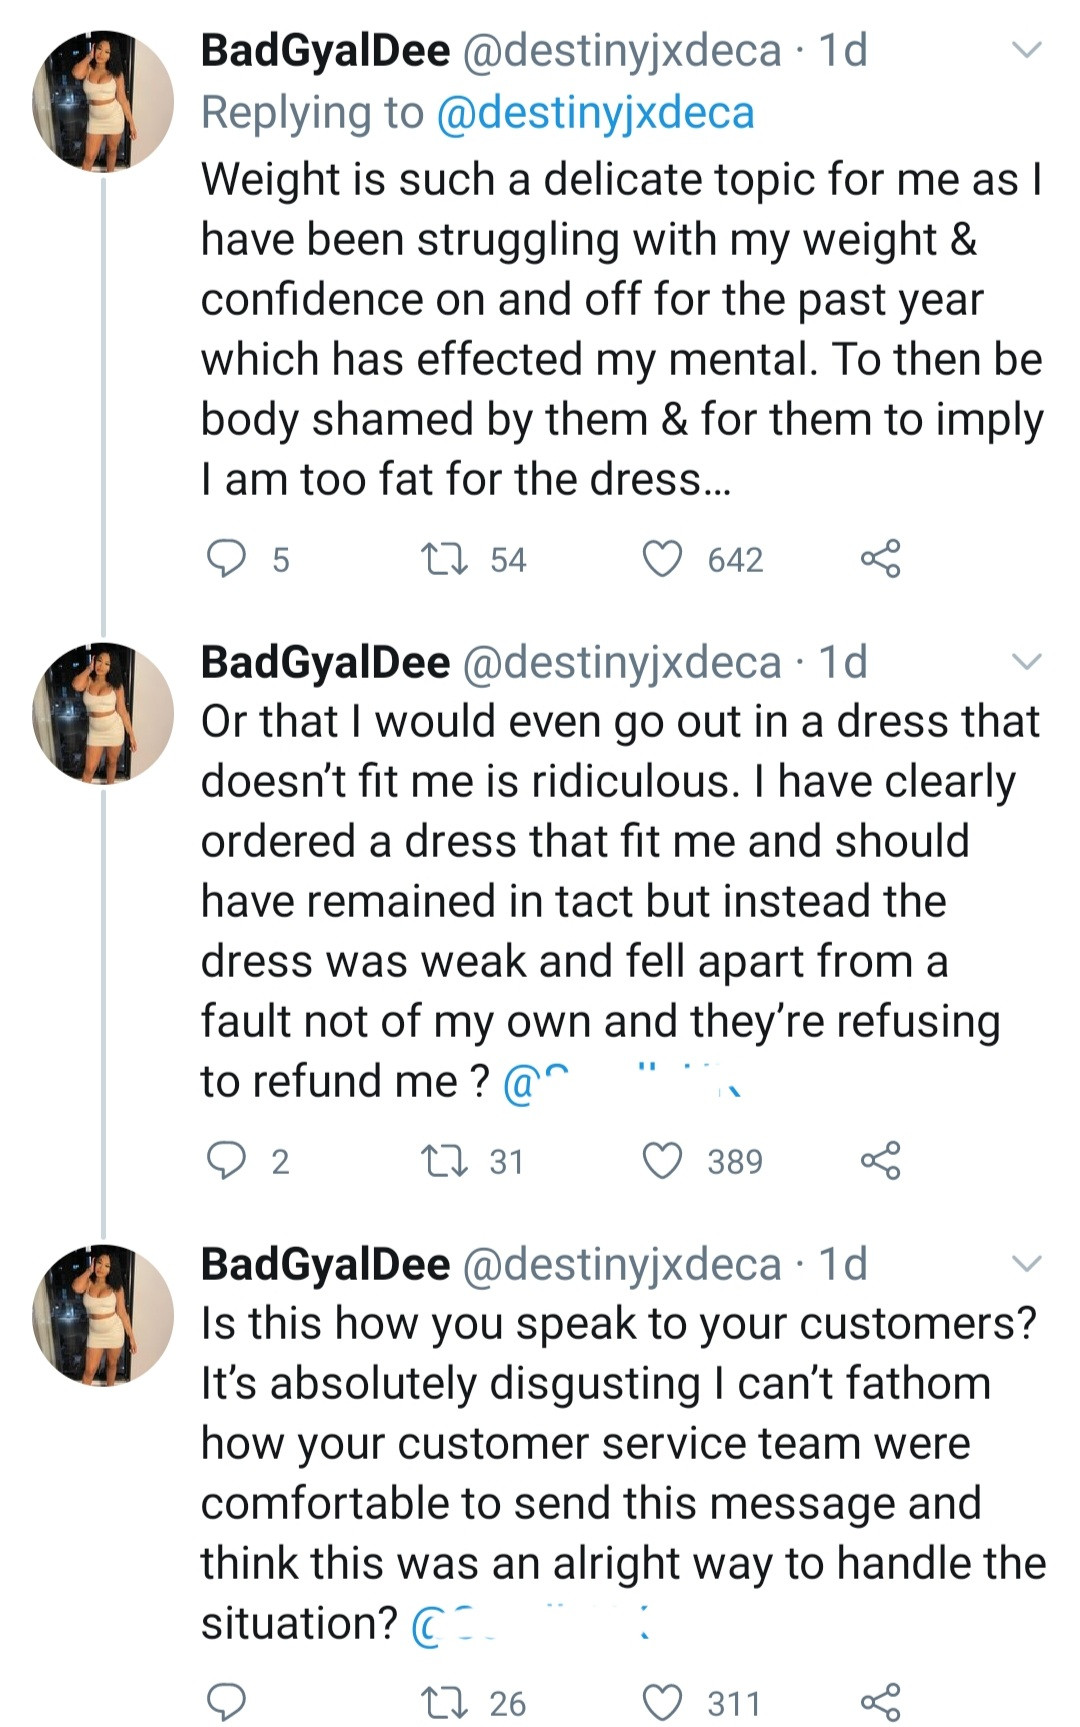
Task: View profile picture on the third tweet
Action: (103, 1314)
